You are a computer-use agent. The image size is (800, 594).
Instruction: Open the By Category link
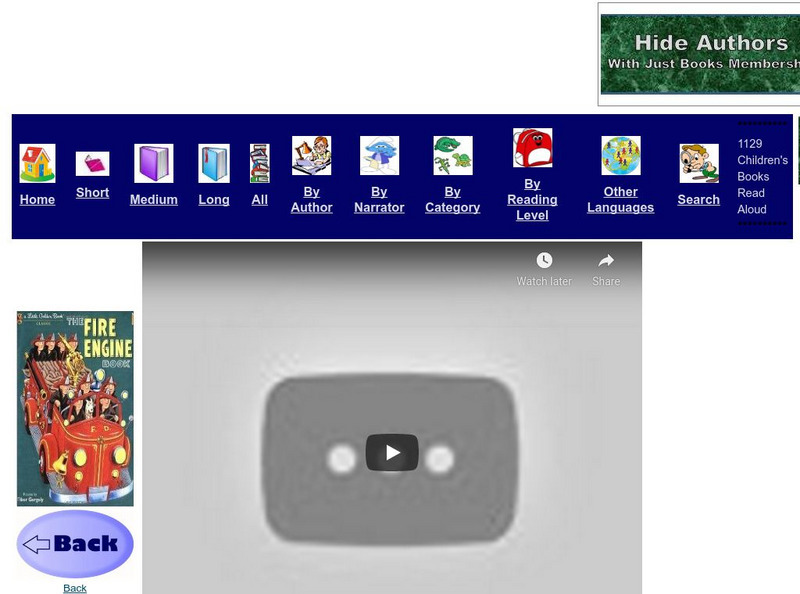pos(453,200)
